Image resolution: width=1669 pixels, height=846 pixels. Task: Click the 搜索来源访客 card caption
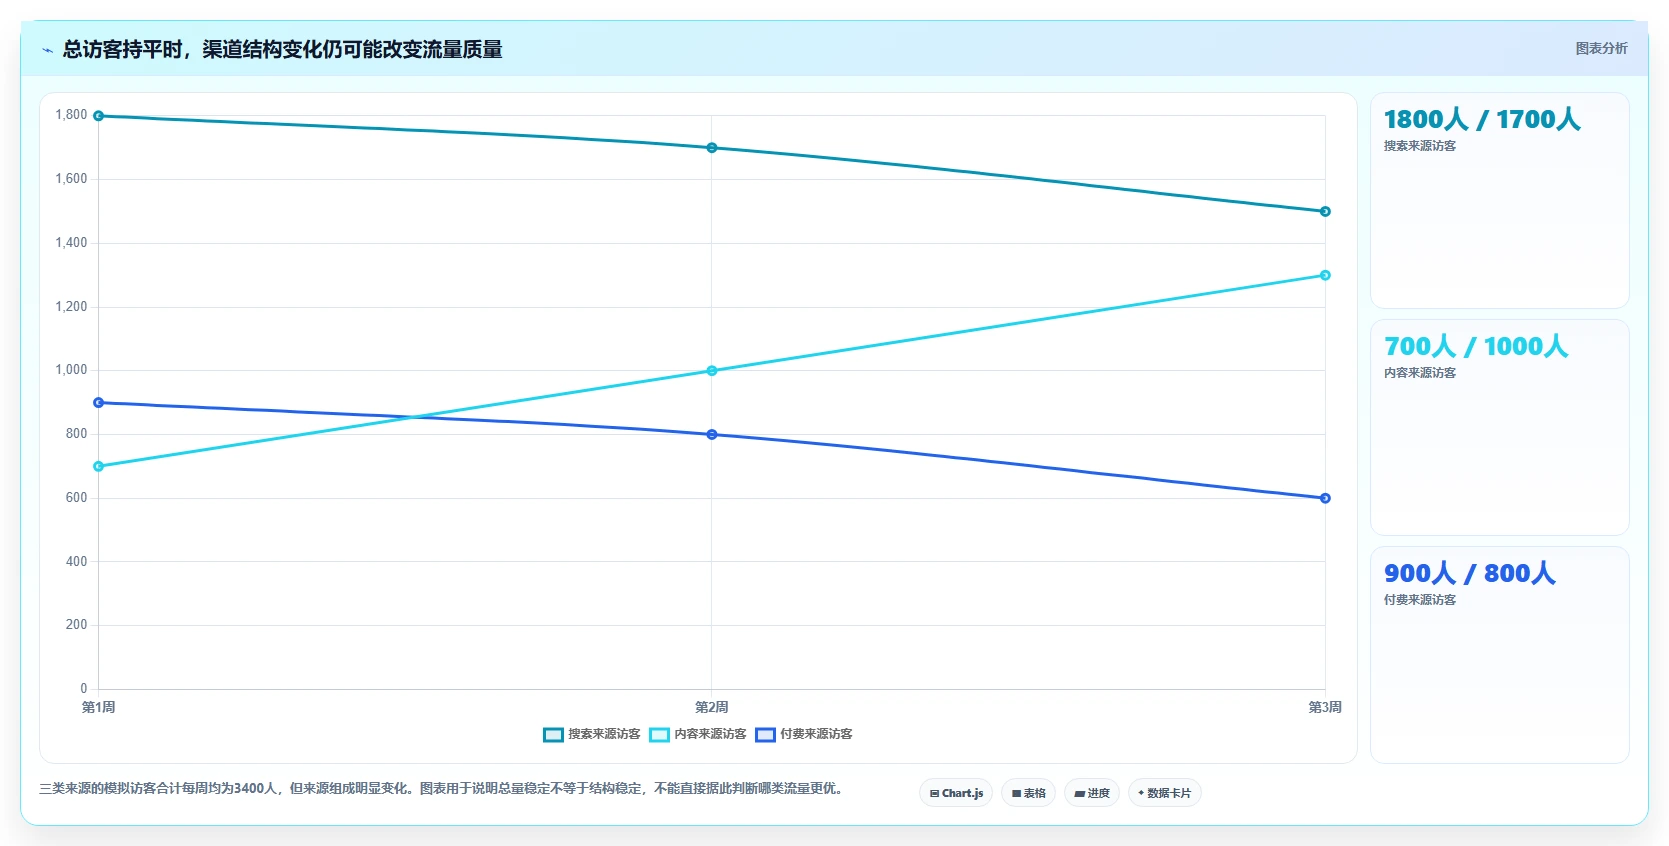1420,146
